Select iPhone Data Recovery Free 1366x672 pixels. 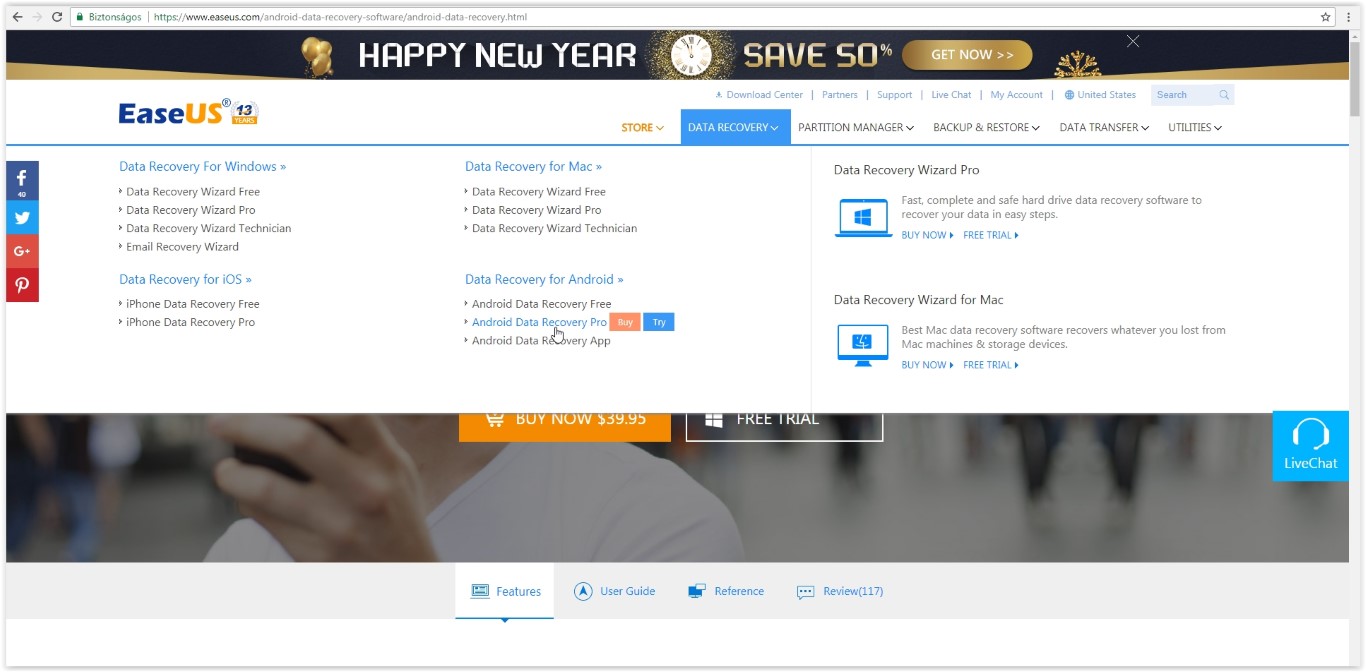coord(193,304)
